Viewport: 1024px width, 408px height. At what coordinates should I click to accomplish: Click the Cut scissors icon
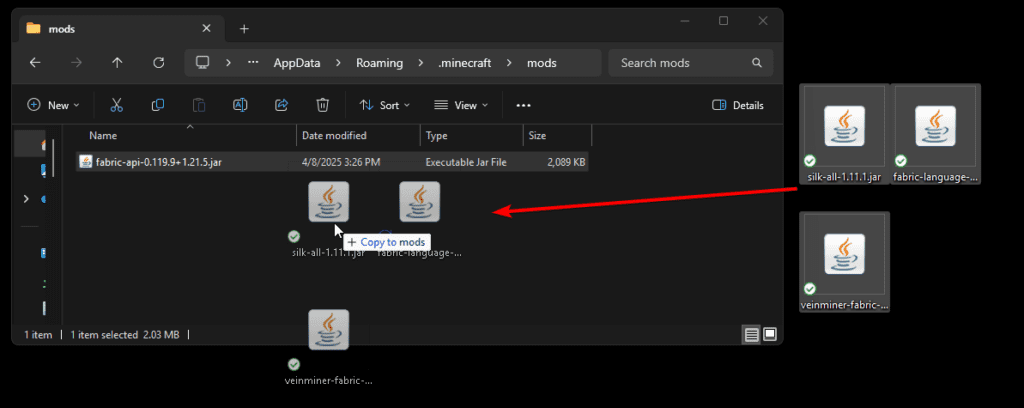point(116,104)
